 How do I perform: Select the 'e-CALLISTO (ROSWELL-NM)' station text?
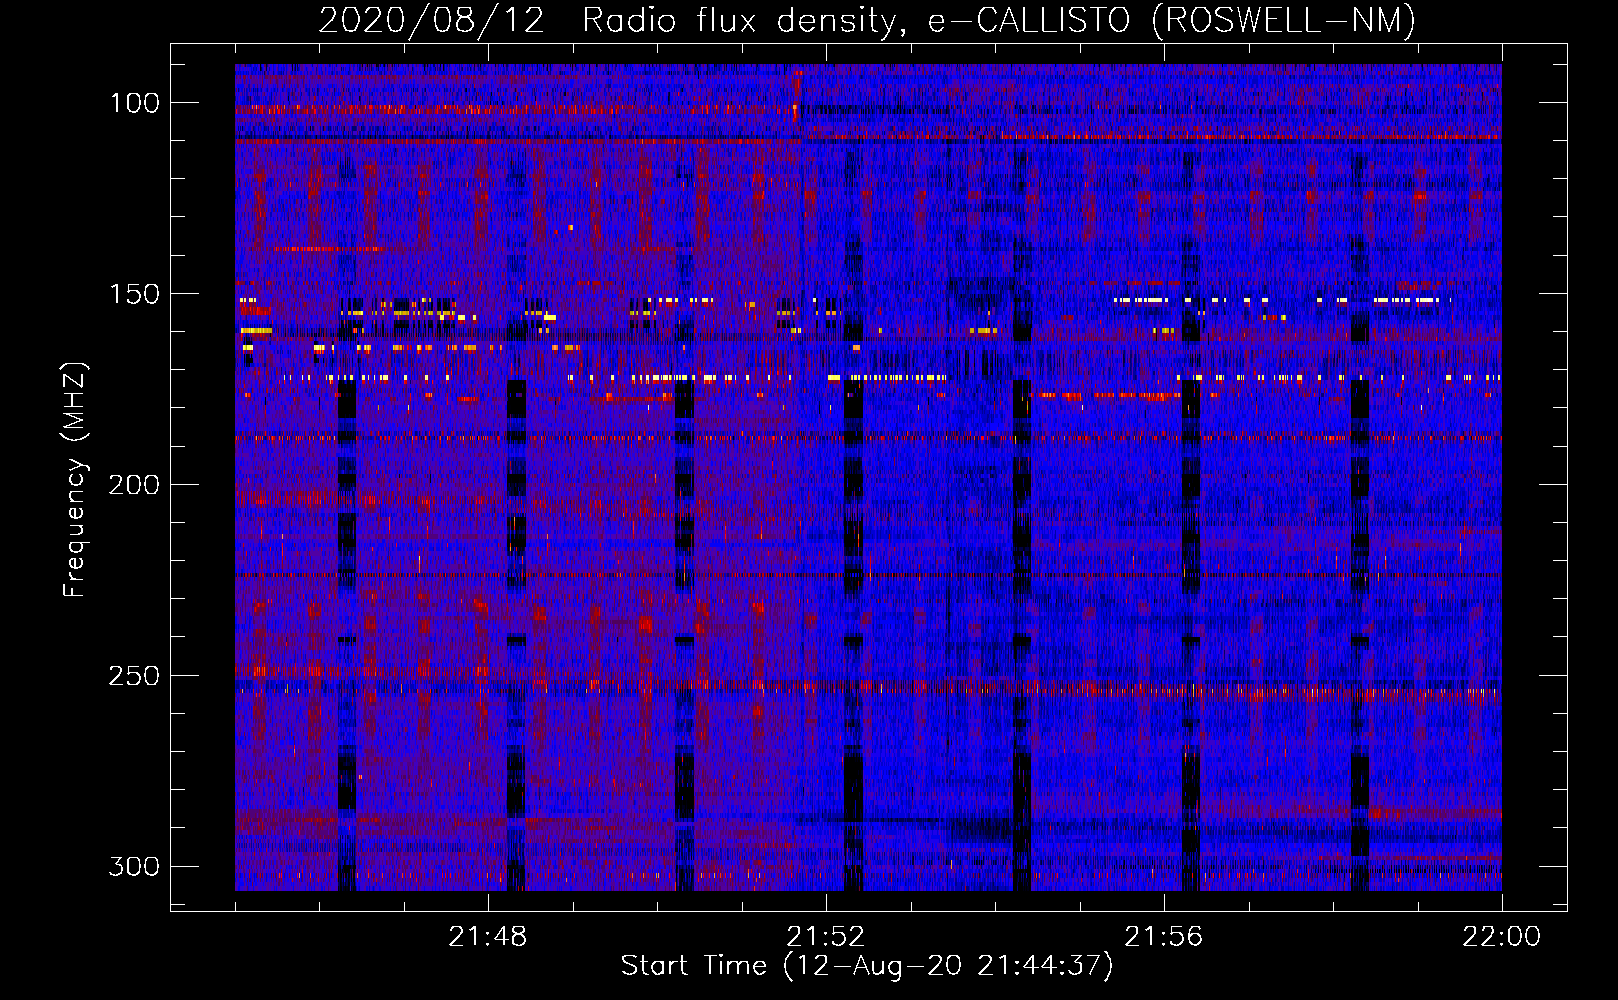click(1172, 21)
